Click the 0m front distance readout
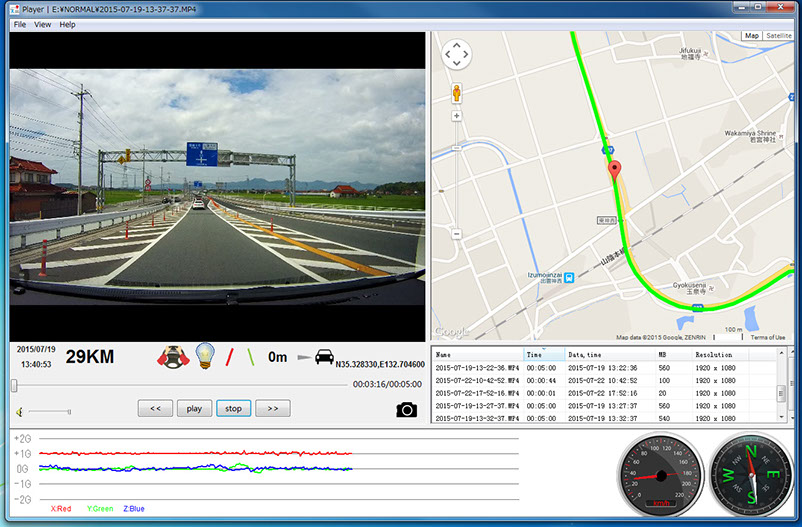 277,357
